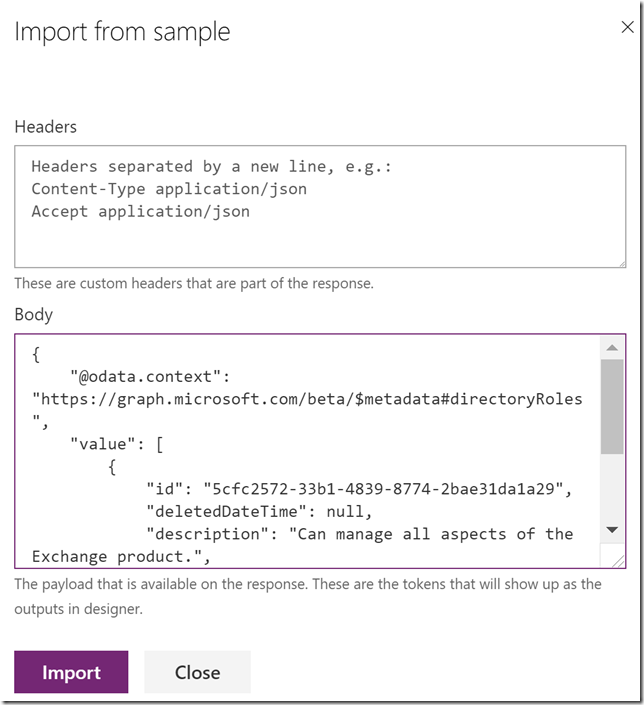Click the "id" GUID line in Body
Image resolution: width=644 pixels, height=705 pixels.
click(359, 489)
